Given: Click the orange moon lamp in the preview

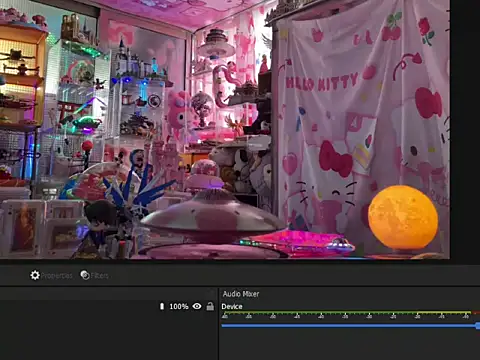Looking at the screenshot, I should coord(403,218).
